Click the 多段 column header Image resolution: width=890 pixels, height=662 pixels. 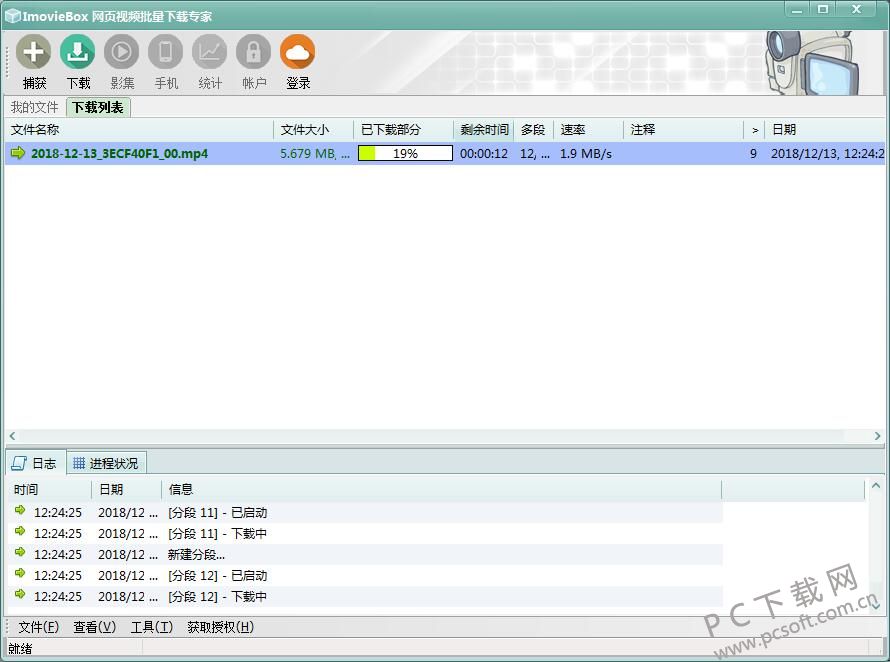click(534, 129)
